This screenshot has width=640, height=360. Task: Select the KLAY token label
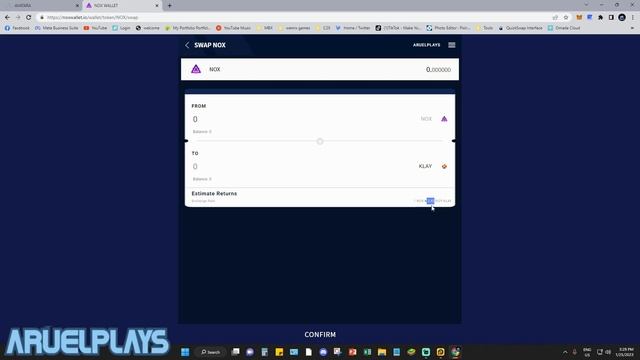(425, 166)
